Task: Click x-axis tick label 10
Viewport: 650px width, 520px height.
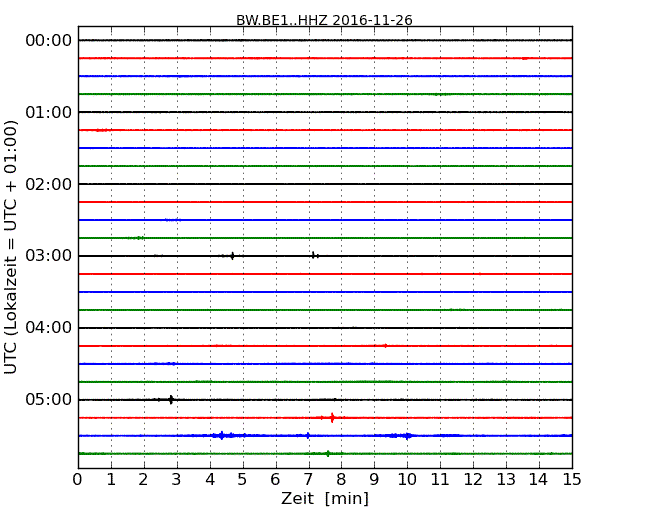Action: click(407, 480)
